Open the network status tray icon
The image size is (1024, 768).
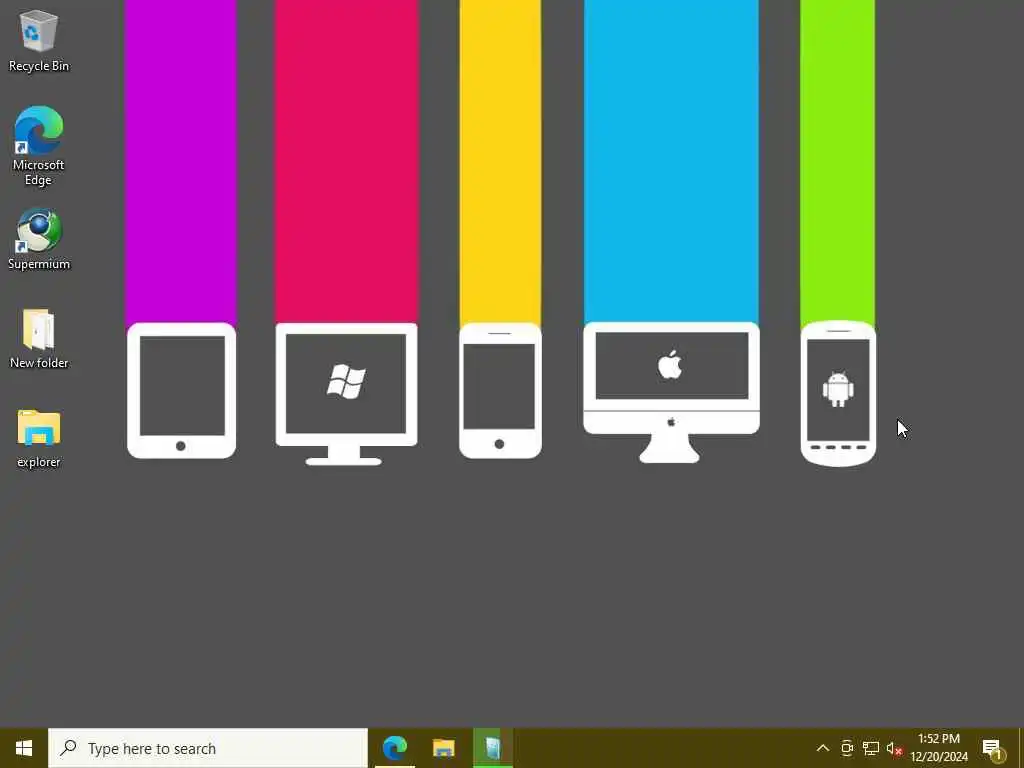pyautogui.click(x=871, y=748)
